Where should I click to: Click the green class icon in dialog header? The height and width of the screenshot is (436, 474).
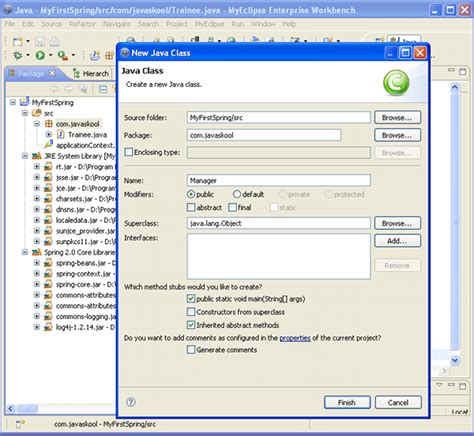(x=396, y=83)
